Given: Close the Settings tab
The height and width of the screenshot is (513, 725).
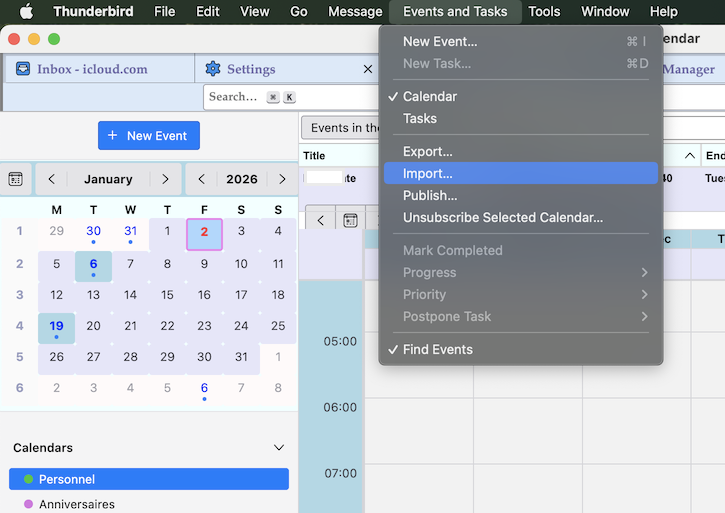Looking at the screenshot, I should [x=368, y=69].
